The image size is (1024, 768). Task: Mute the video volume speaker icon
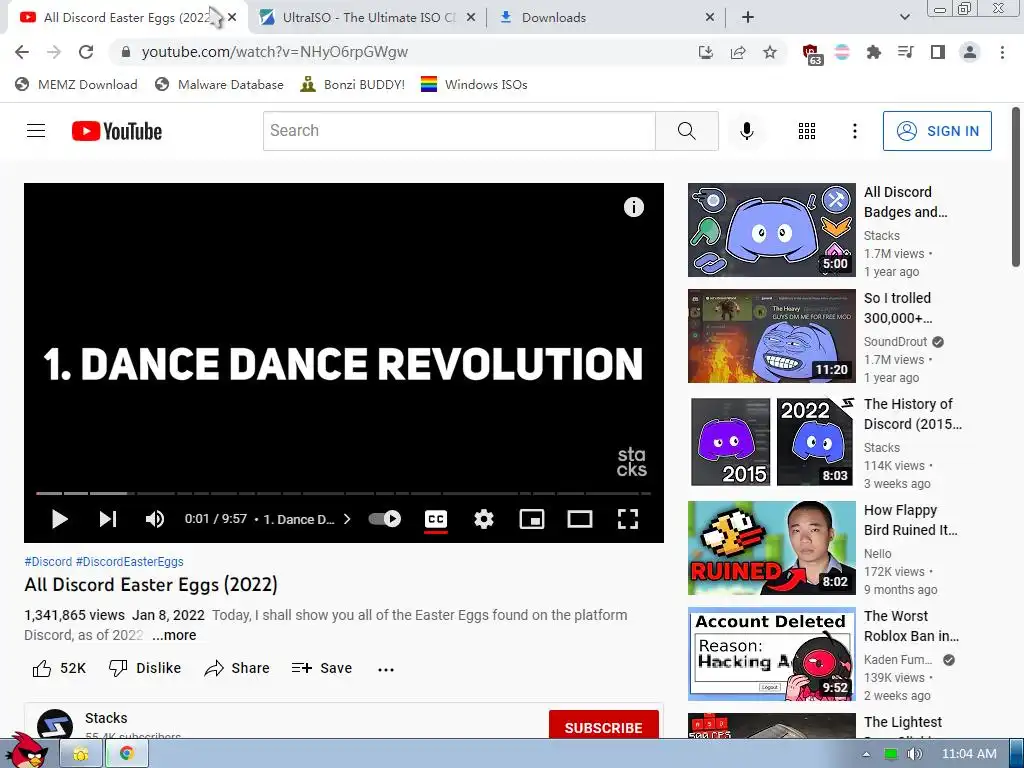pyautogui.click(x=155, y=519)
